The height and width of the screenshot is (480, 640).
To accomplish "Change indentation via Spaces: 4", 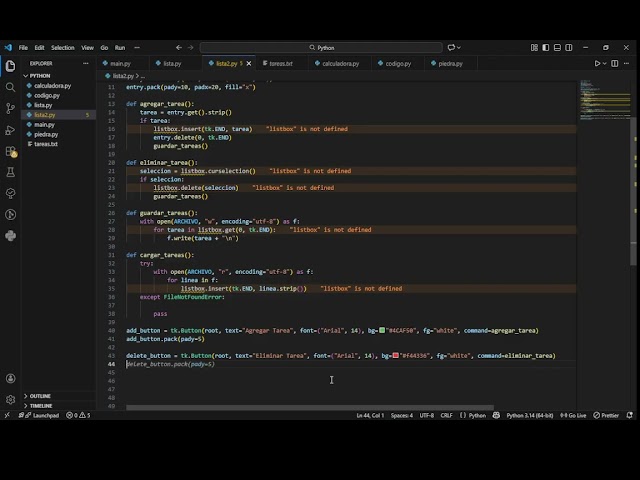I will click(402, 415).
